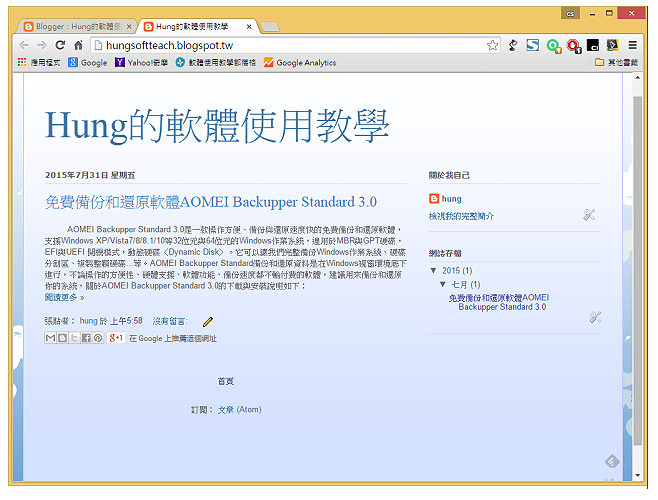Click the vertical scrollbar thumb
Screen dimensions: 658x500
[x=637, y=271]
